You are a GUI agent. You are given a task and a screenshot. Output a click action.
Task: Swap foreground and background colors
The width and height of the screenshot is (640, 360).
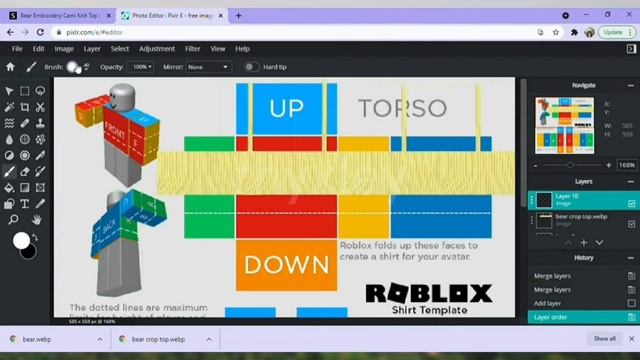point(35,237)
